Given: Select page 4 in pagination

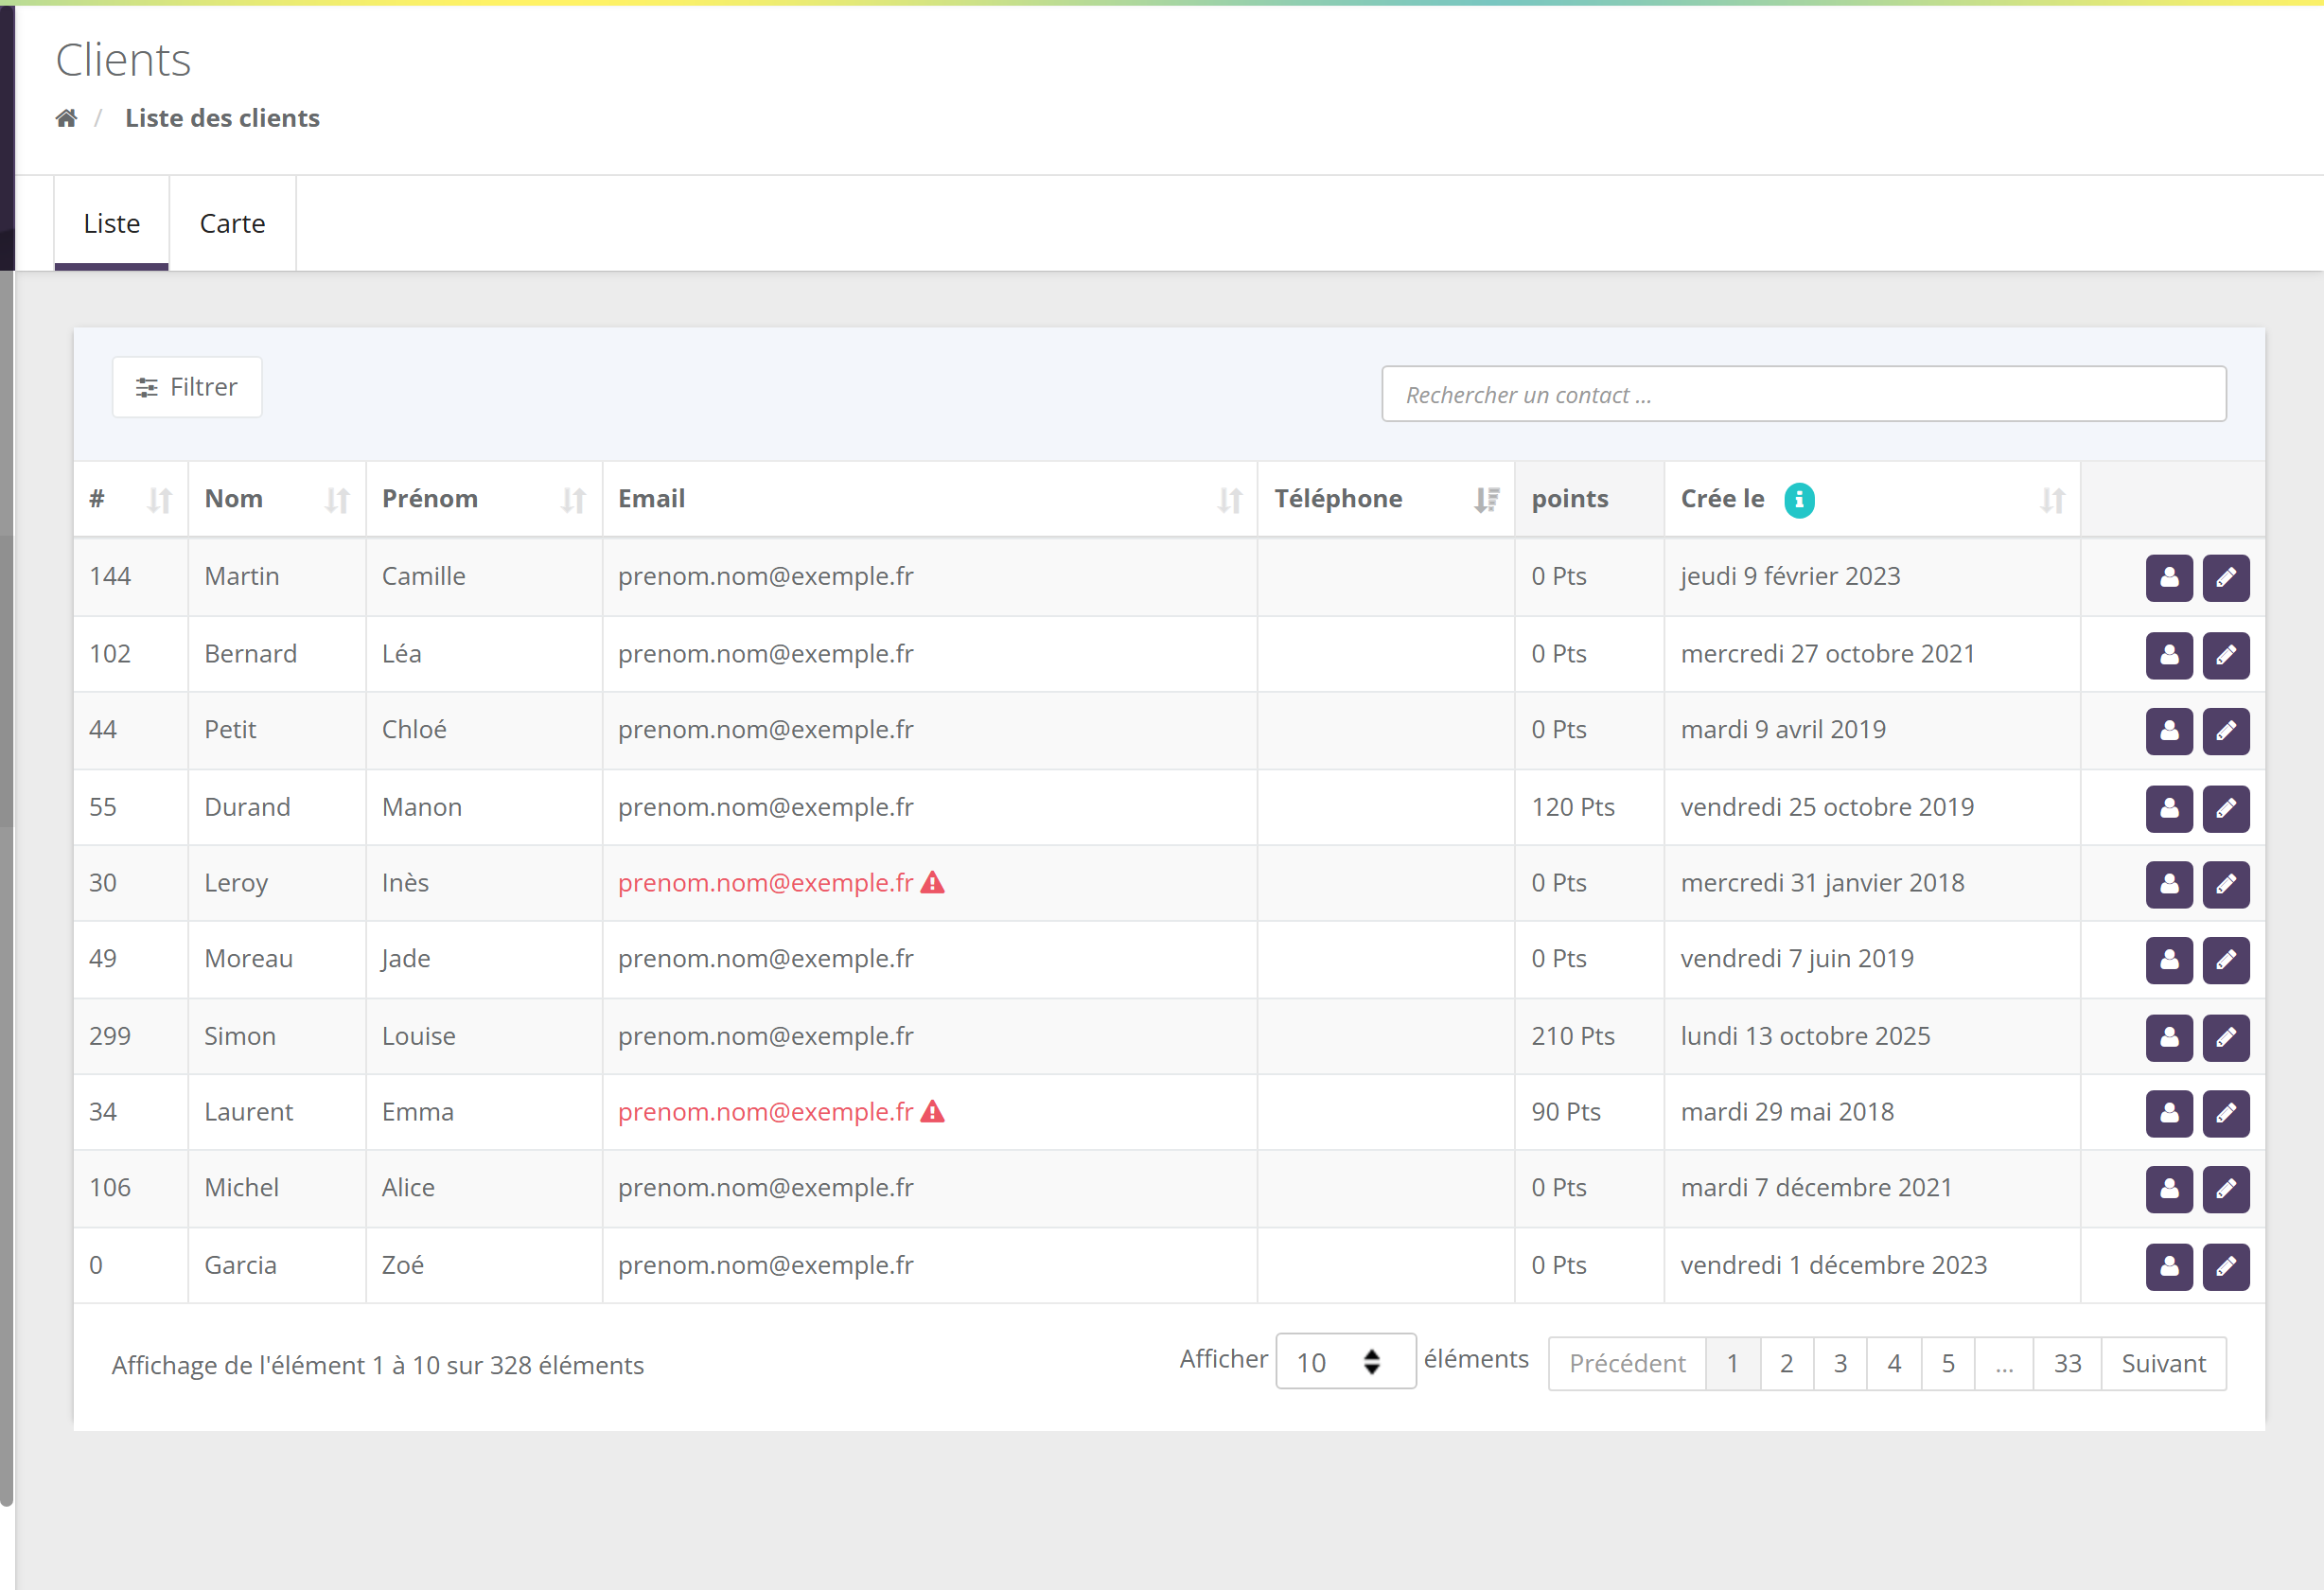Looking at the screenshot, I should [x=1894, y=1363].
